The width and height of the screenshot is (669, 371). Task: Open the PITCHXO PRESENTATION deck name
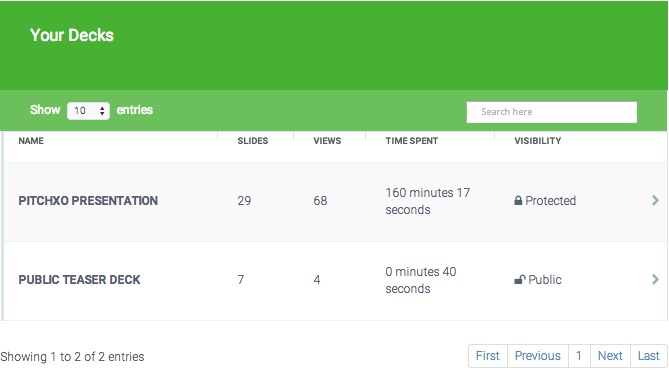click(88, 201)
